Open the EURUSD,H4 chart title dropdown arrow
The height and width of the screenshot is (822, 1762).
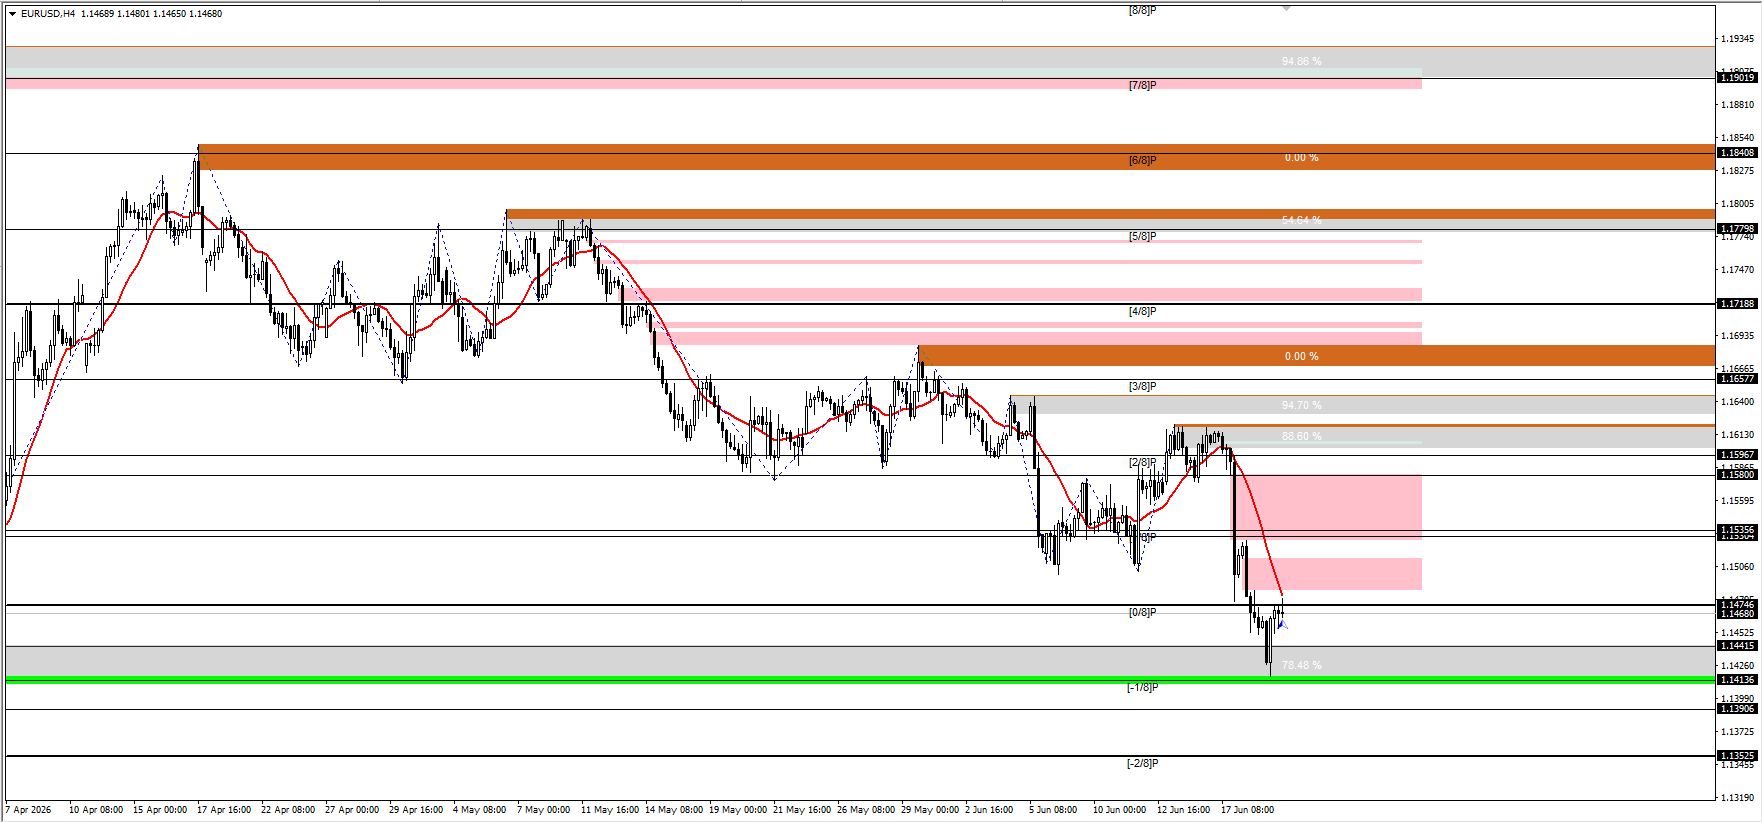12,14
